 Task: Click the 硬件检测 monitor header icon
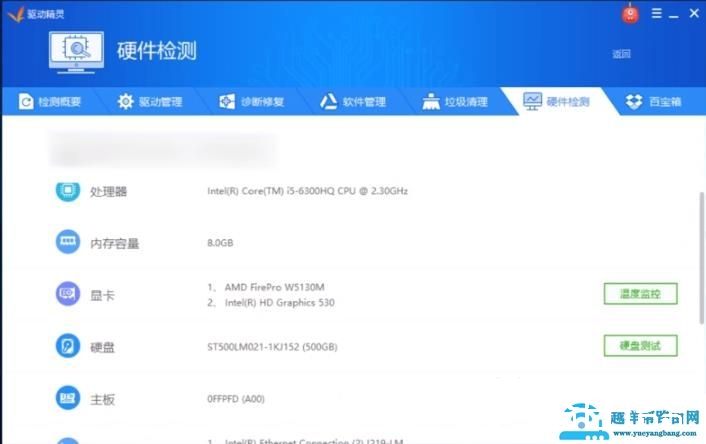point(76,52)
